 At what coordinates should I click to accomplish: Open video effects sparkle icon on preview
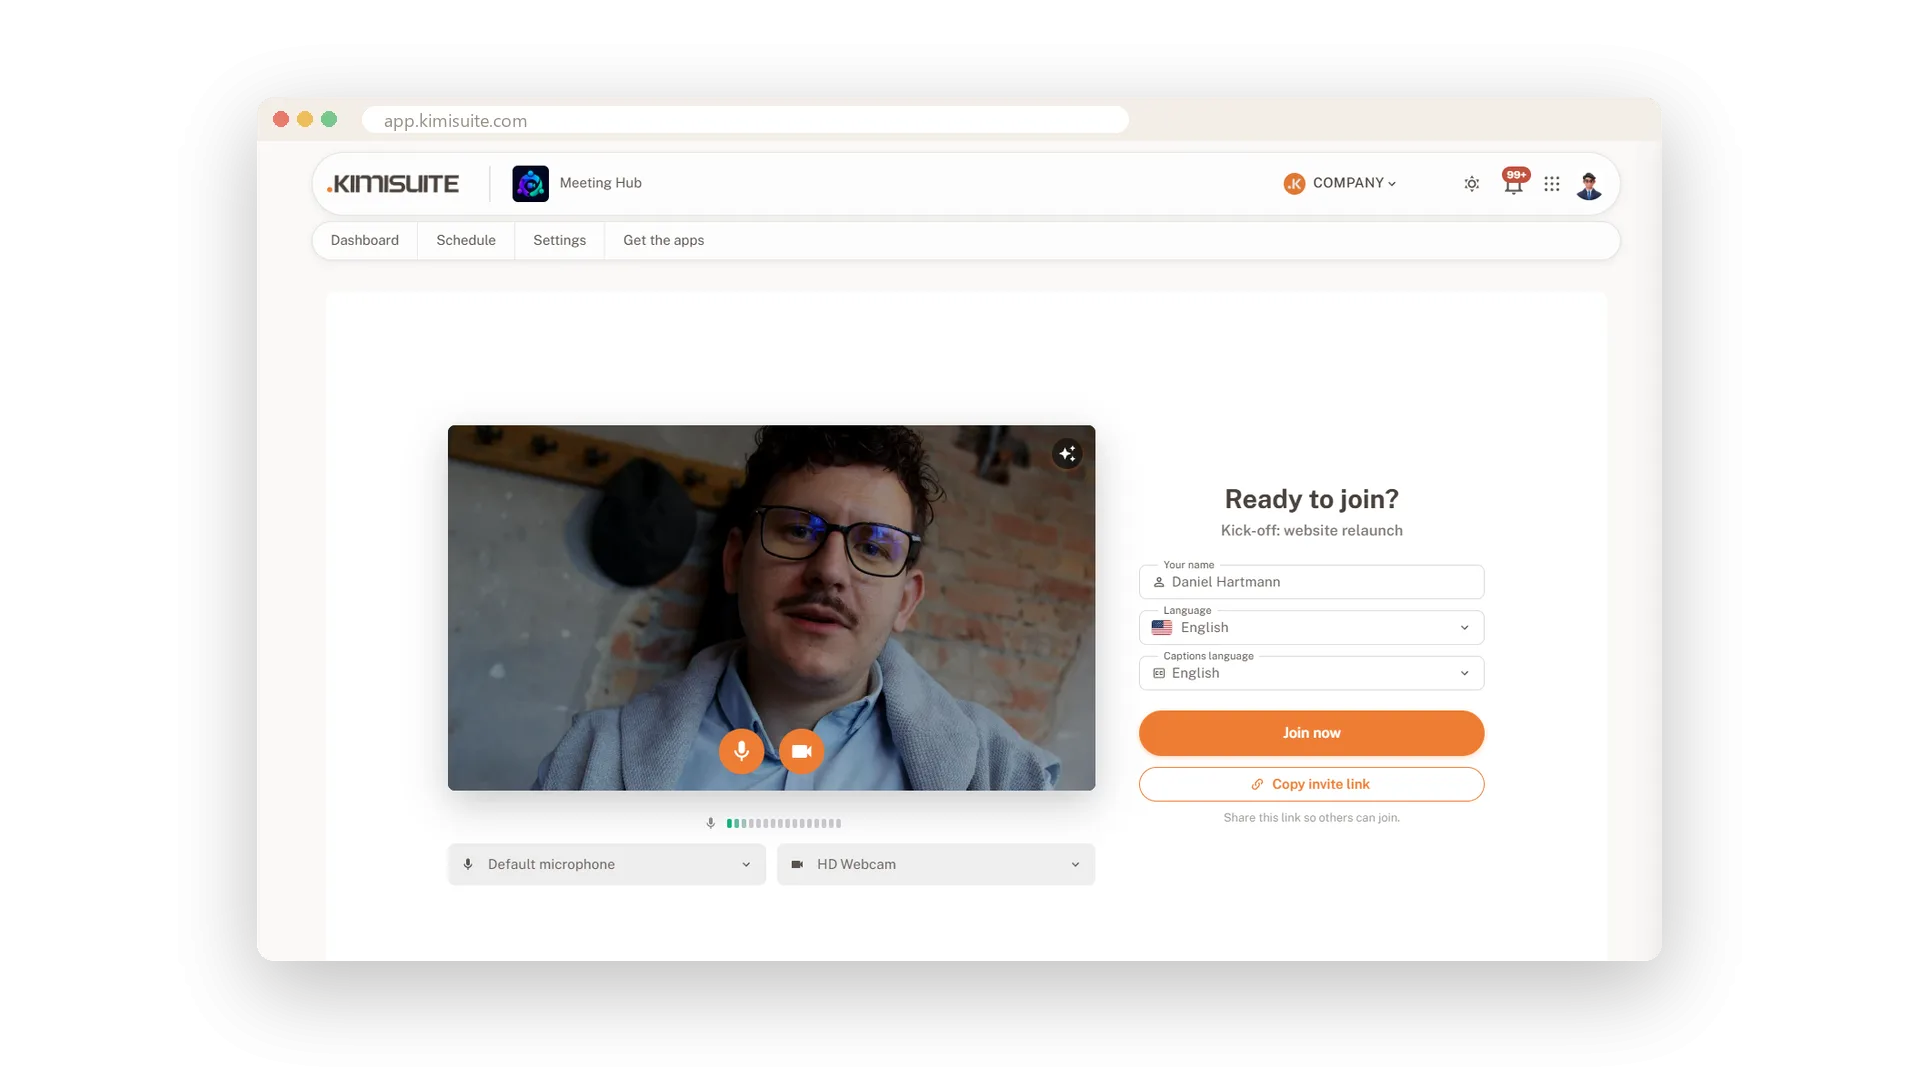[1067, 454]
